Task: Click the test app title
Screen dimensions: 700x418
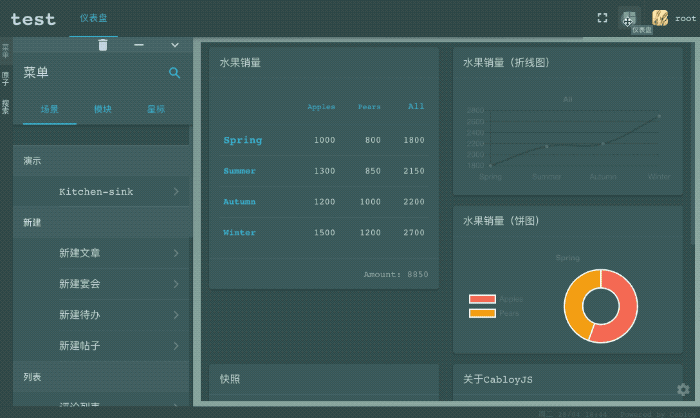Action: click(x=33, y=19)
